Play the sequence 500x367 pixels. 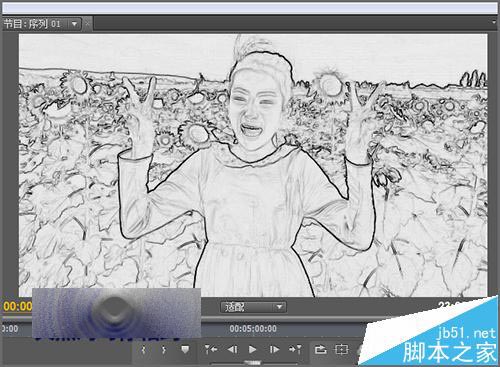click(253, 349)
